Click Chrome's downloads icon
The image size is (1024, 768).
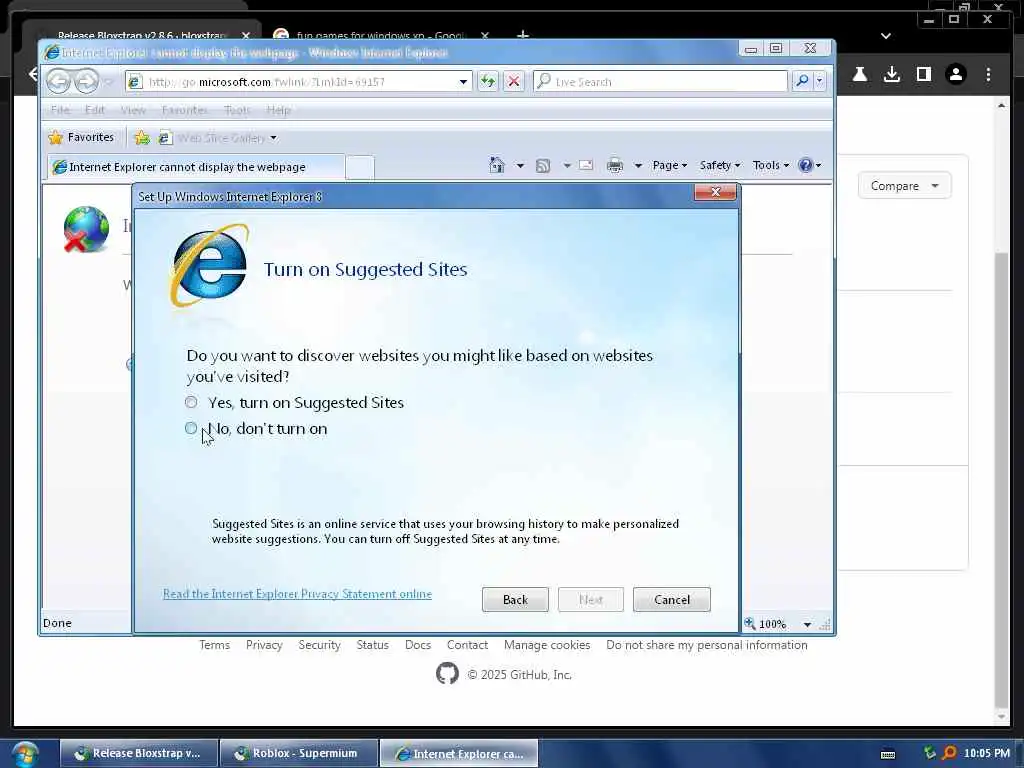tap(891, 74)
